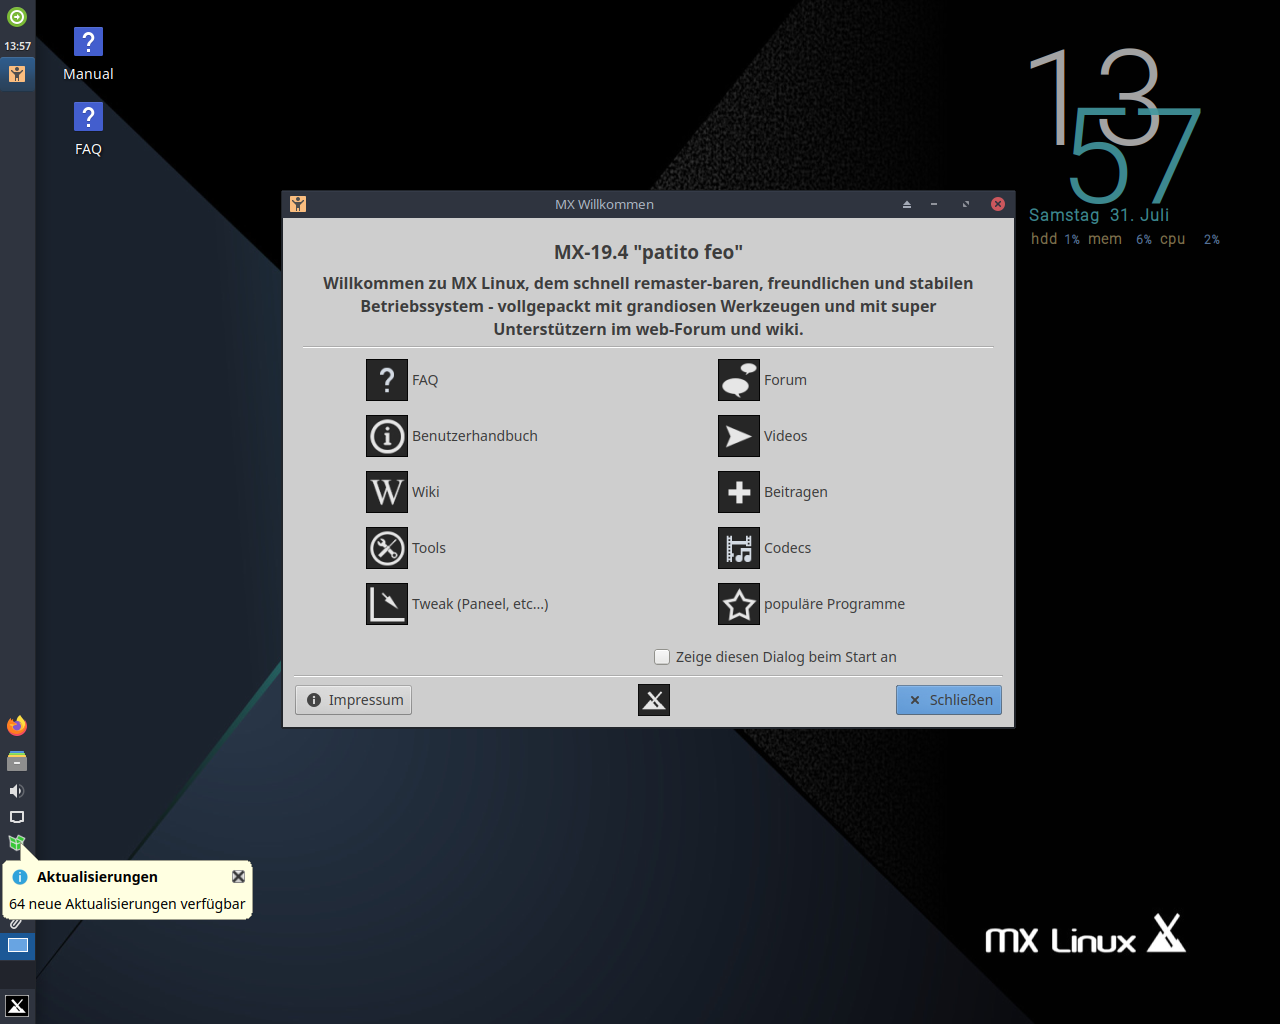The height and width of the screenshot is (1024, 1280).
Task: Click the volume speaker panel icon
Action: [x=17, y=791]
